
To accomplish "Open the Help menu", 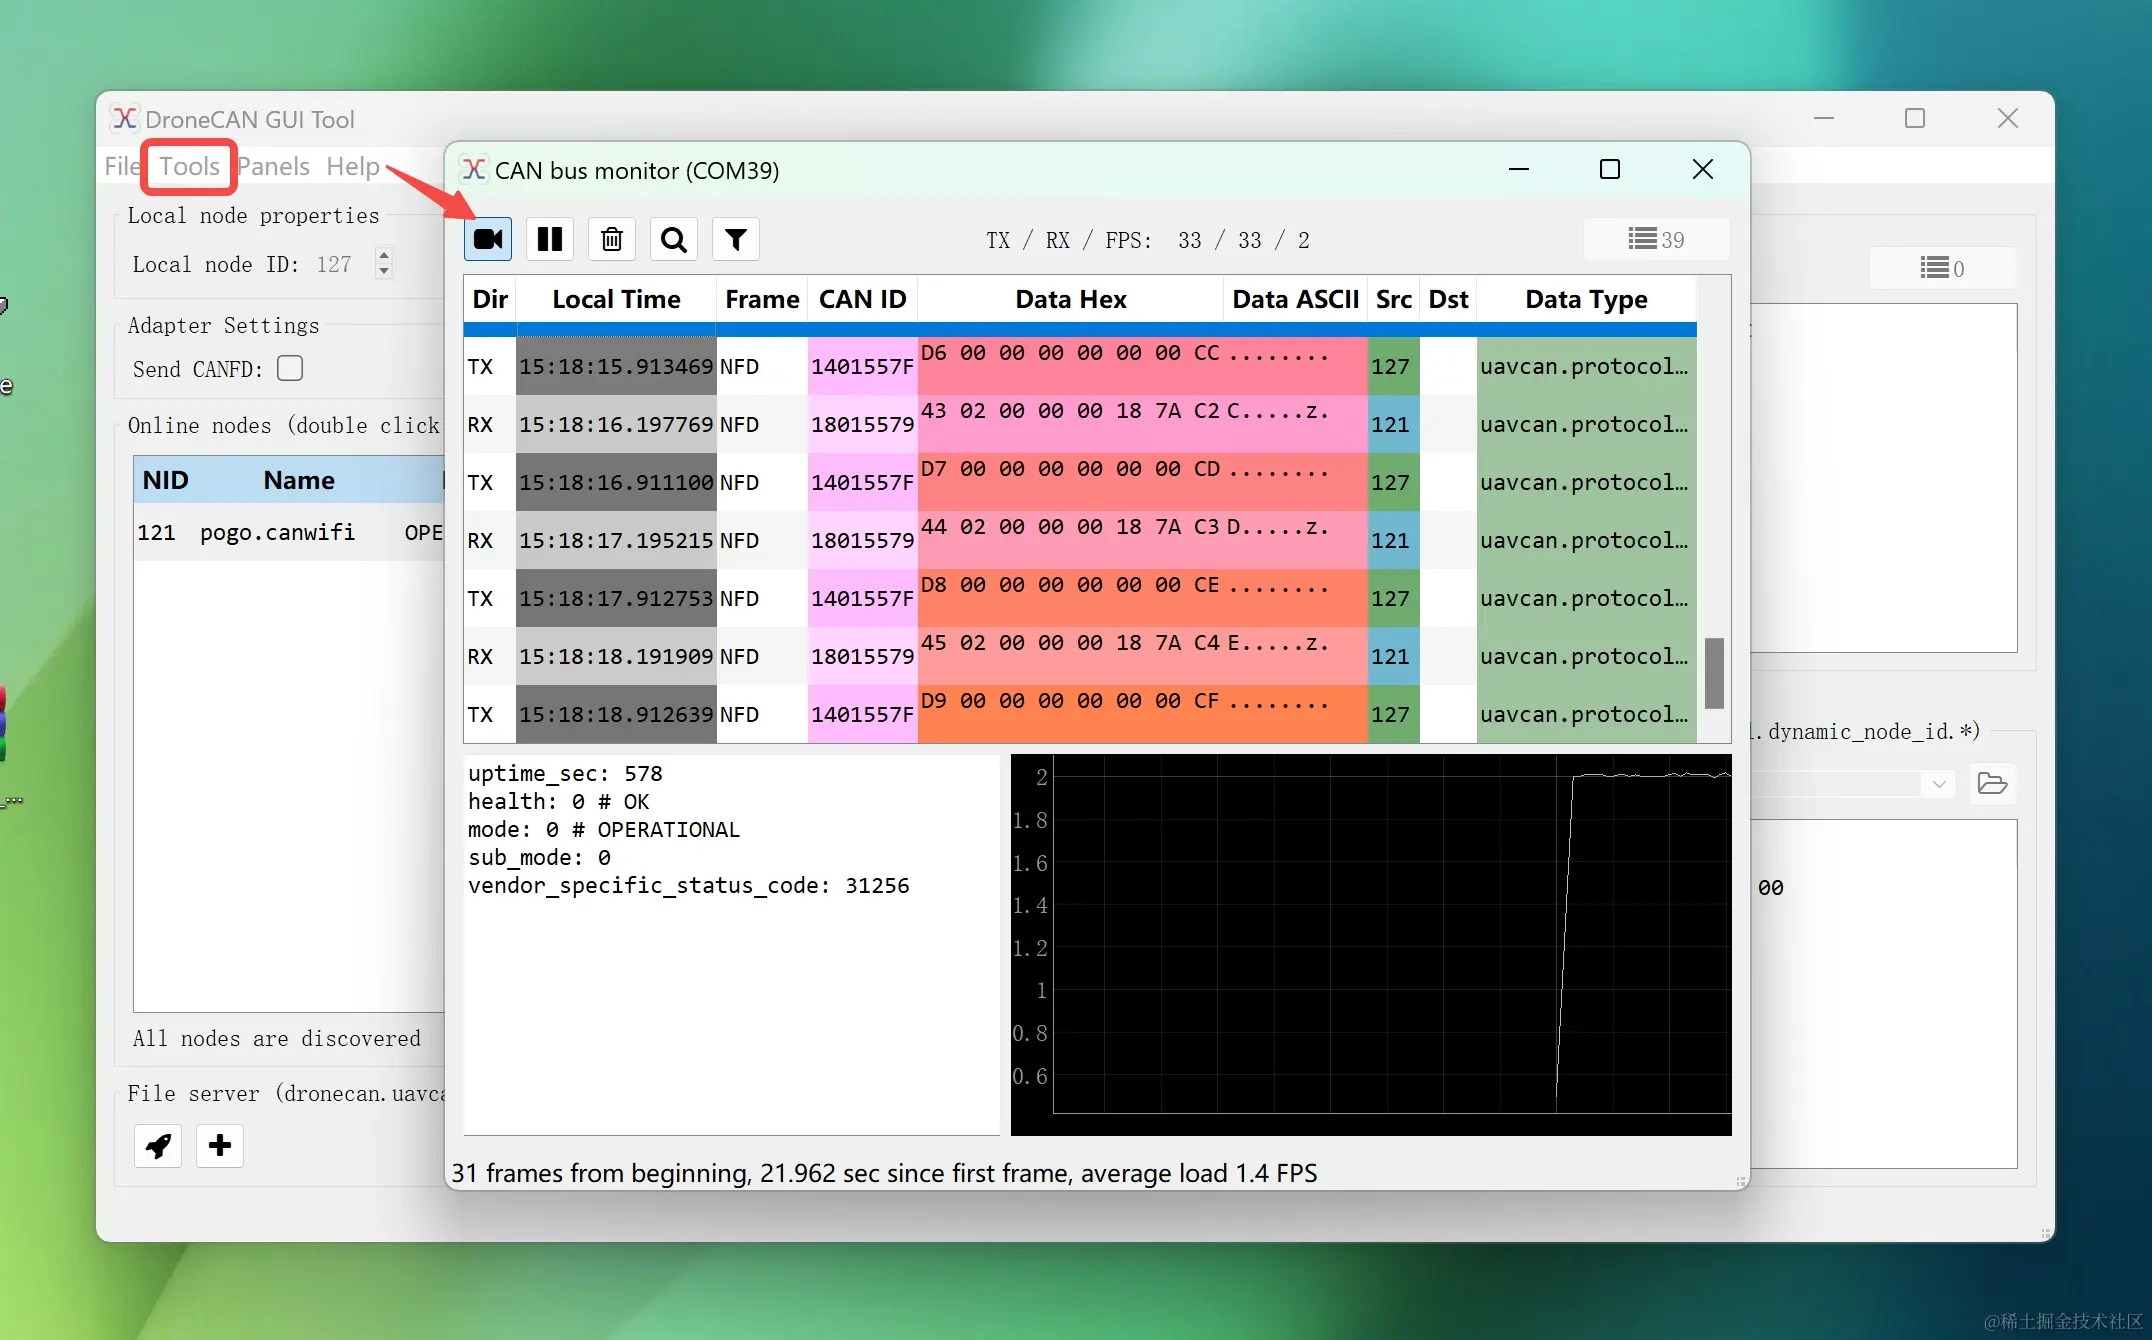I will point(353,166).
